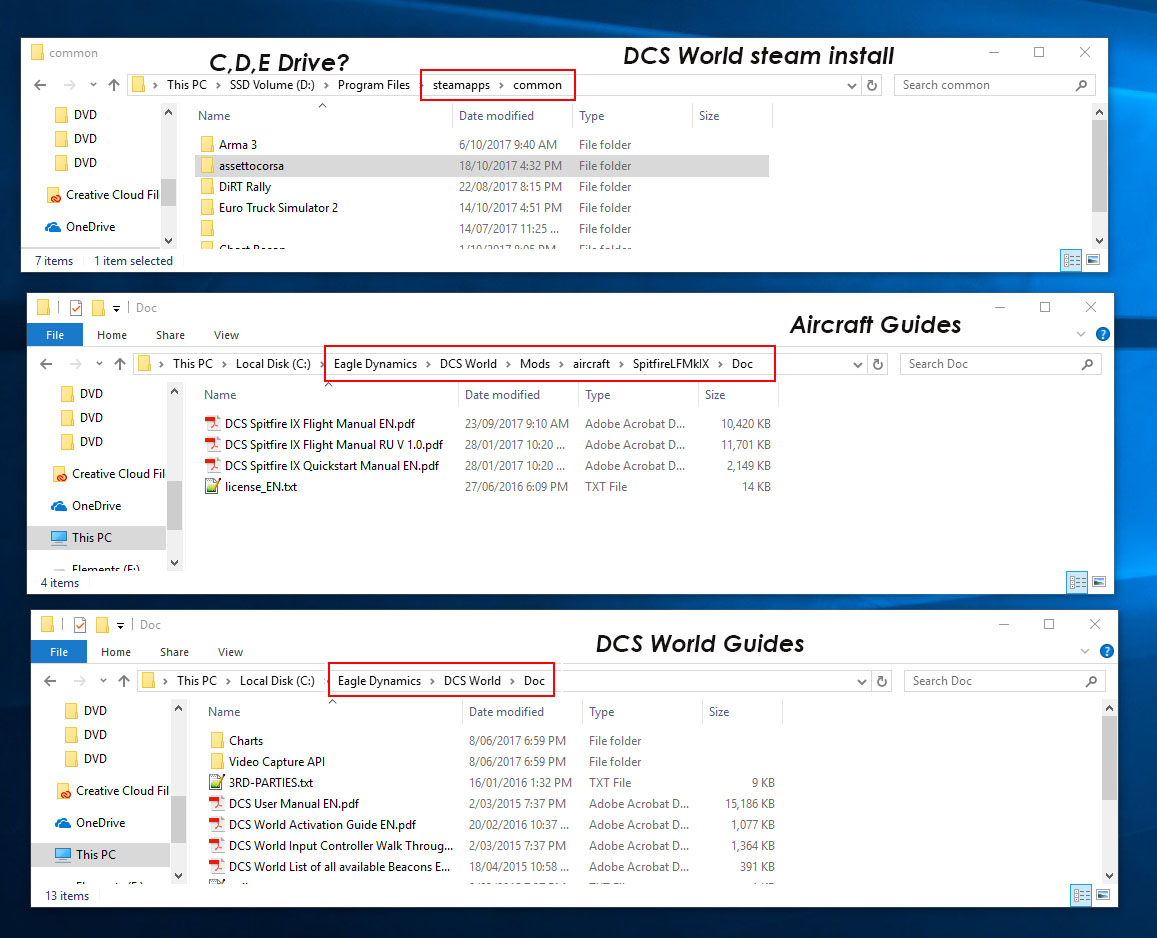1157x938 pixels.
Task: Refresh the common window address bar
Action: coord(871,85)
